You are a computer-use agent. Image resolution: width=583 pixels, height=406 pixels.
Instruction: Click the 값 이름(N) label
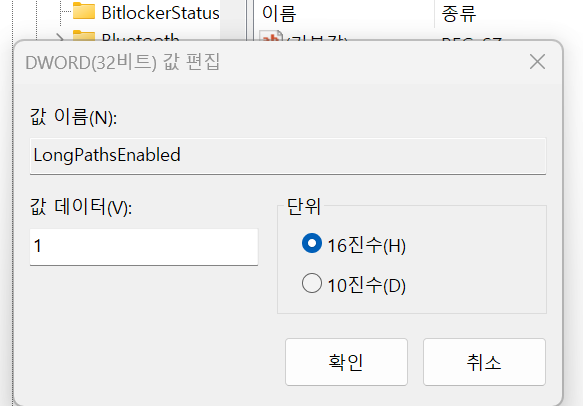point(74,117)
